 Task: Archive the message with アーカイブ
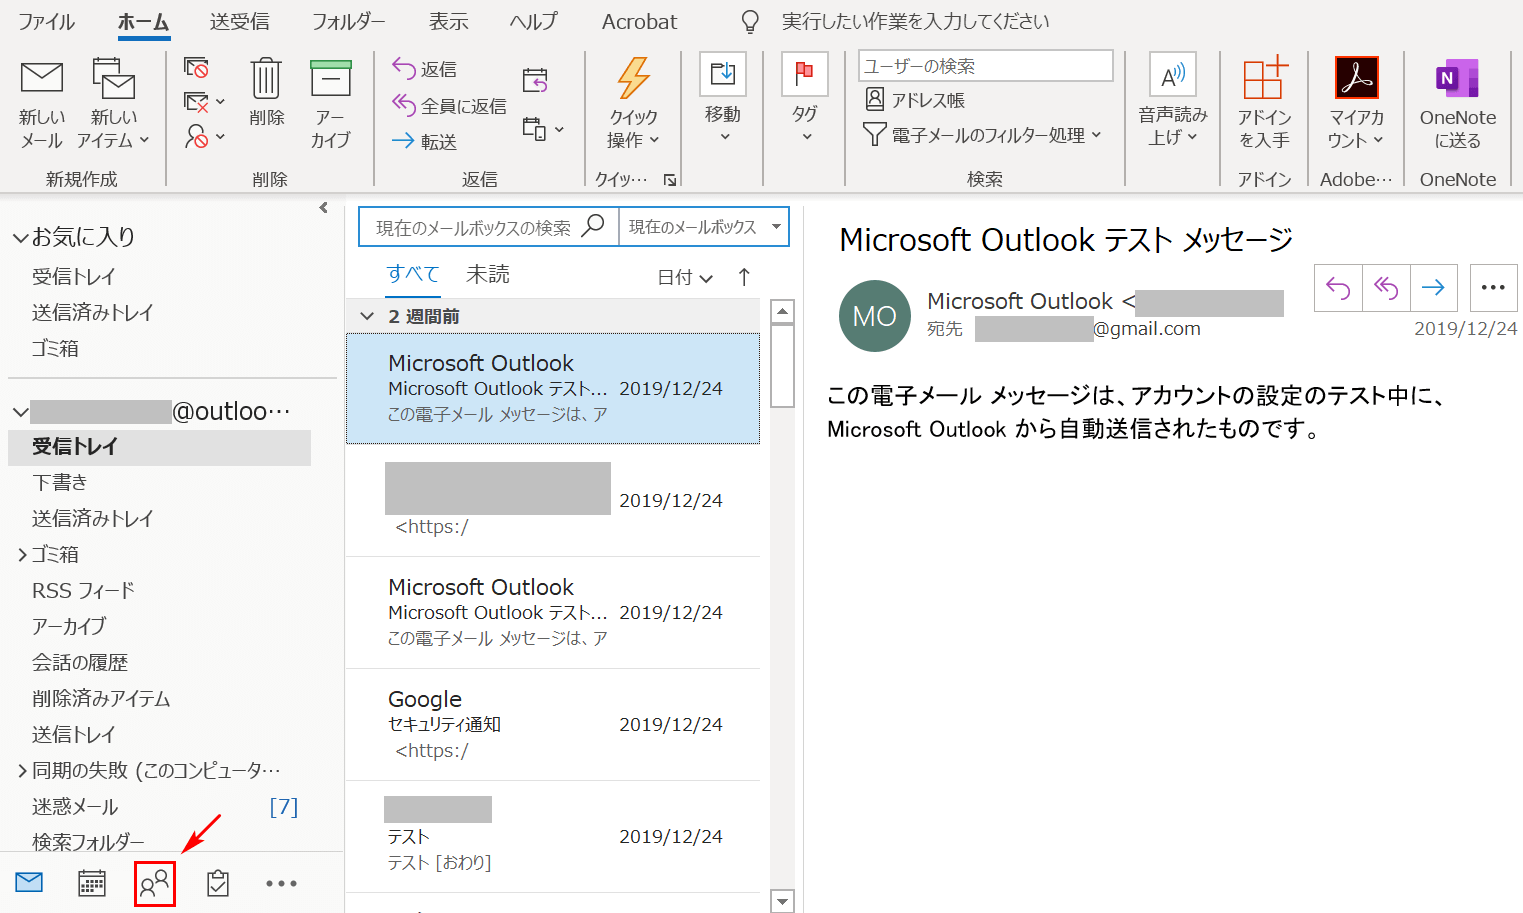[x=330, y=104]
